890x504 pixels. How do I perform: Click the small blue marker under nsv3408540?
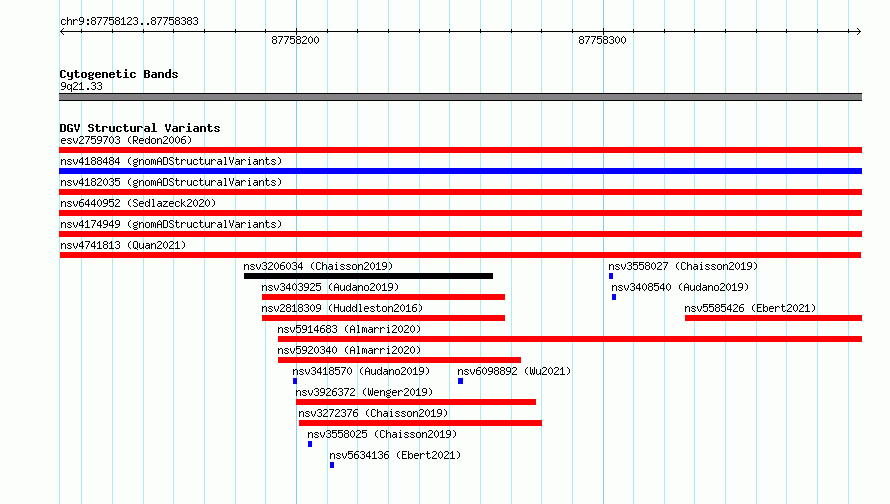click(x=614, y=297)
